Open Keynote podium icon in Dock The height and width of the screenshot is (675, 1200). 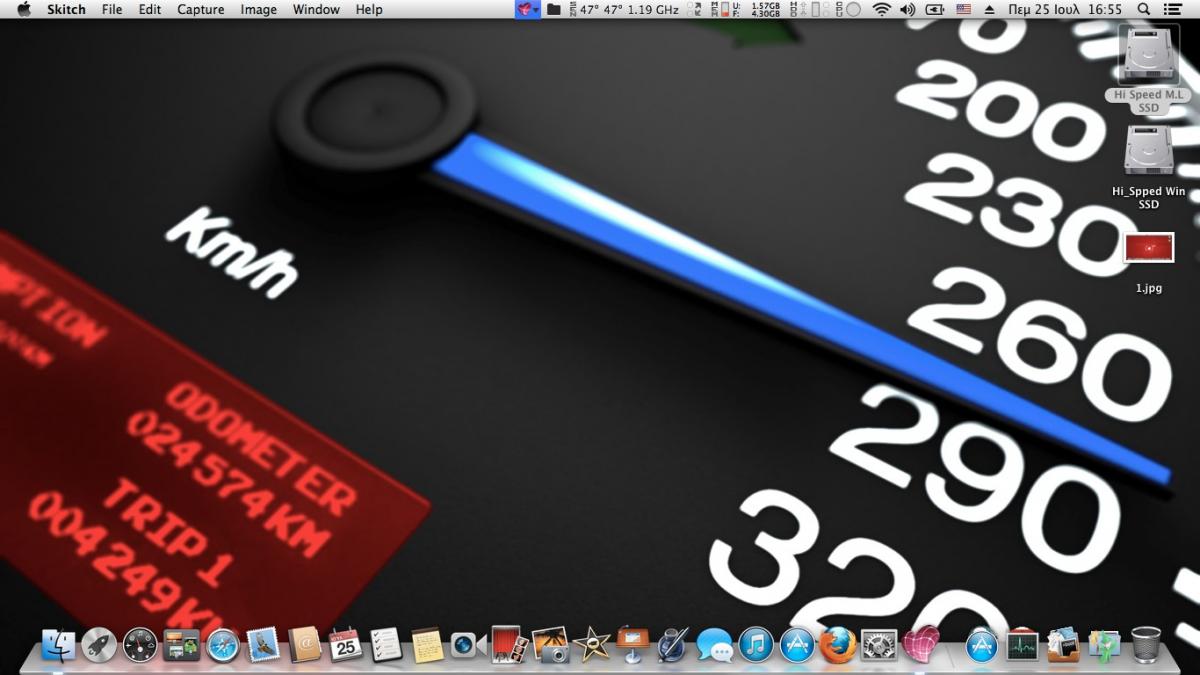(632, 645)
